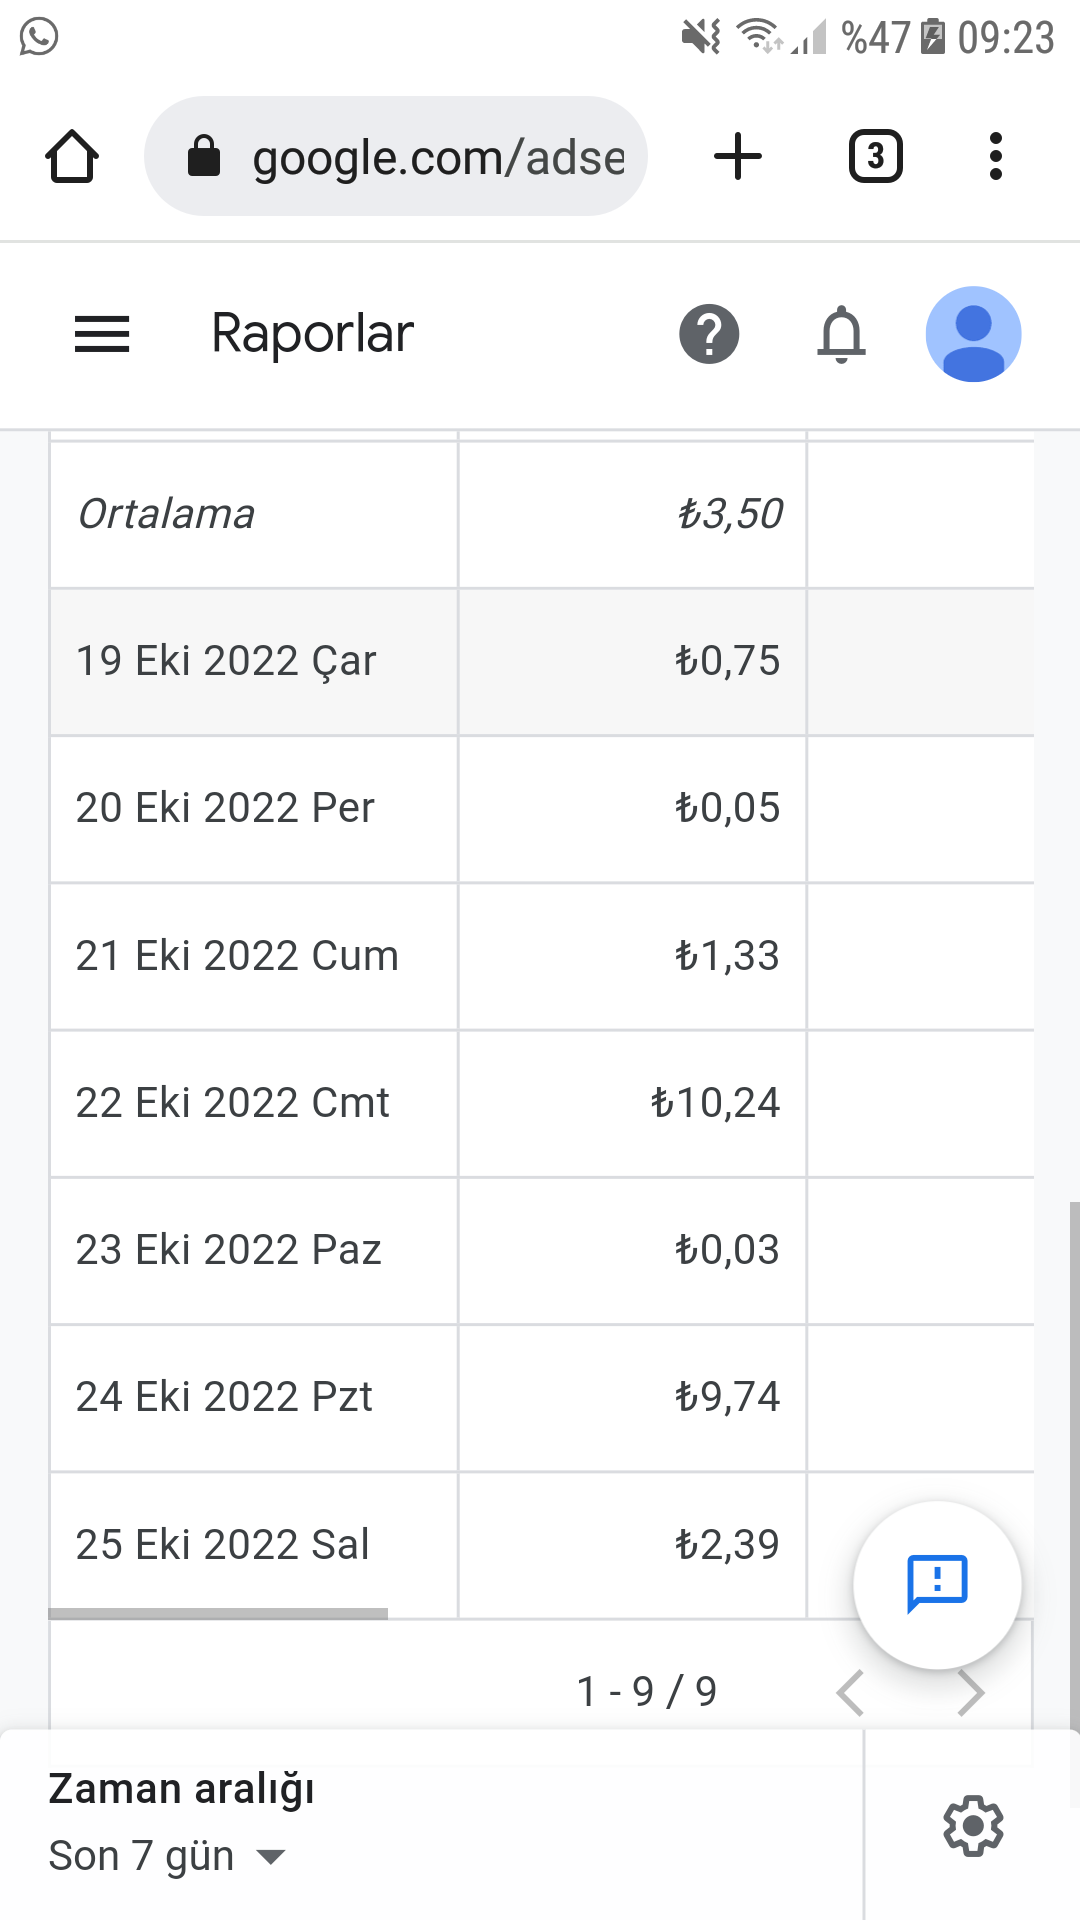Open the tab switcher showing 3 tabs
The image size is (1080, 1920).
point(876,157)
